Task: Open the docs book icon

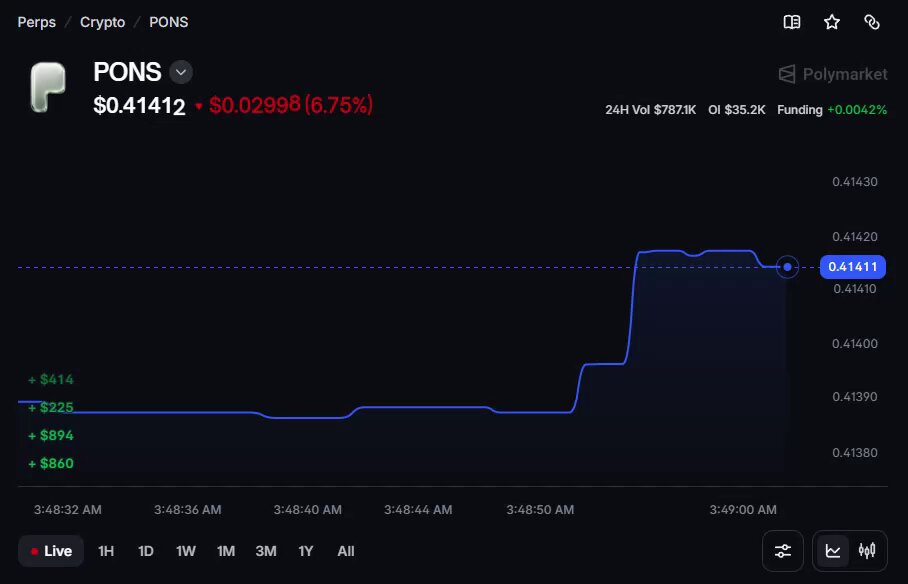Action: pyautogui.click(x=792, y=22)
